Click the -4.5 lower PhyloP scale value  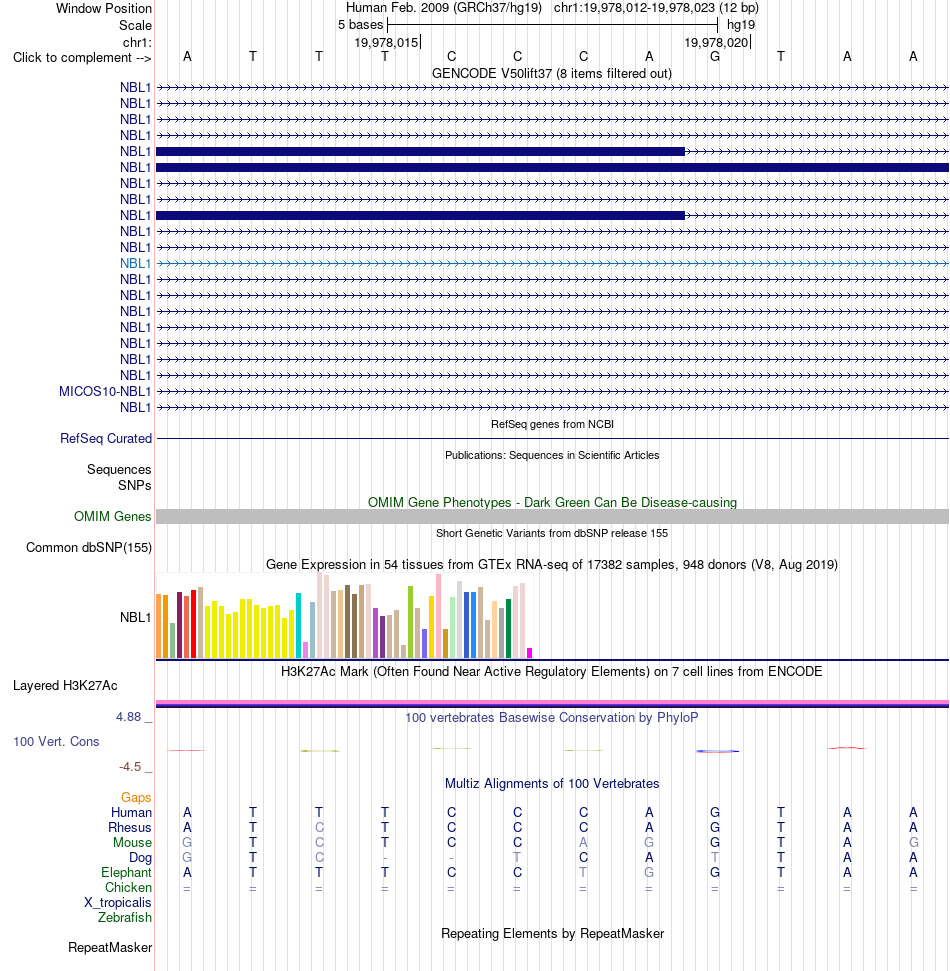pyautogui.click(x=130, y=767)
